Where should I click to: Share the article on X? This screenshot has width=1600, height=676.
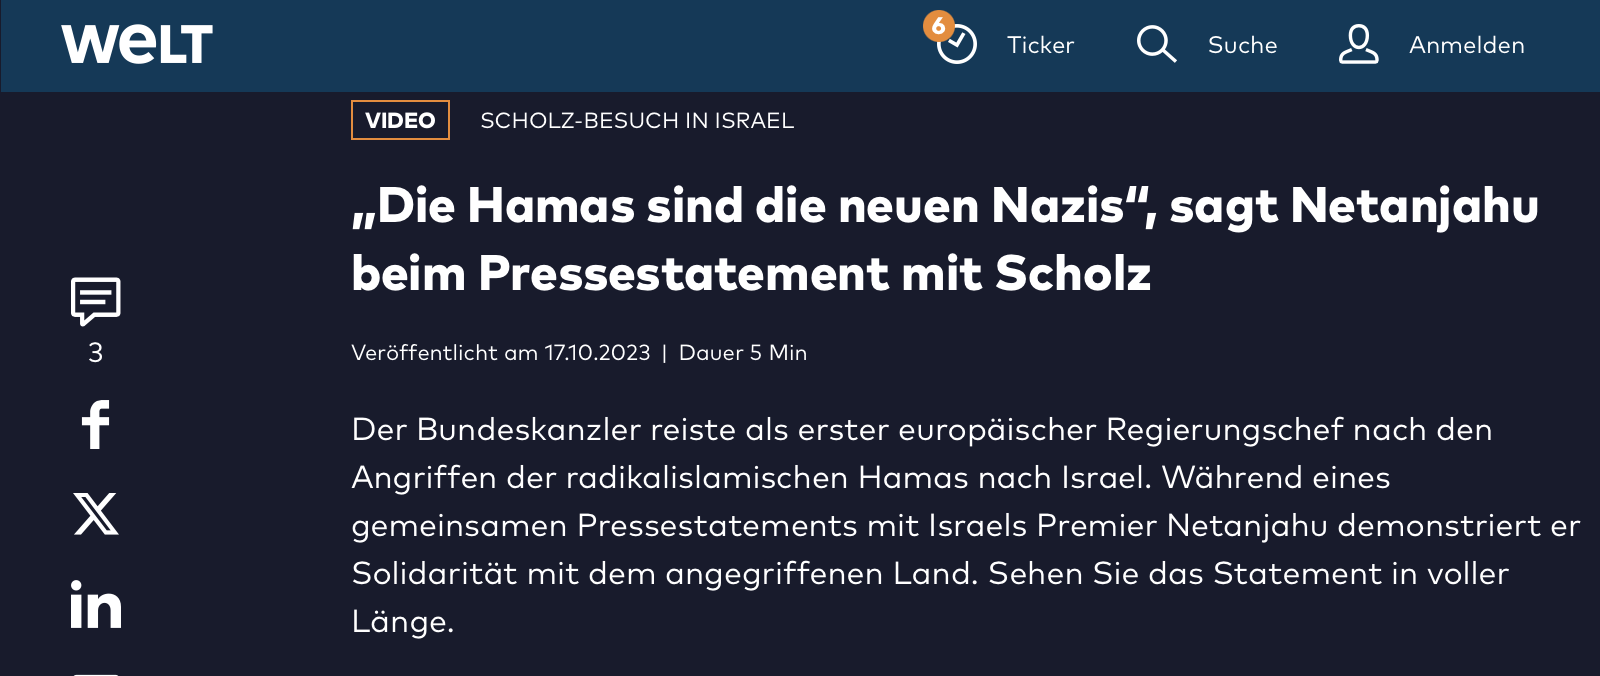point(96,514)
